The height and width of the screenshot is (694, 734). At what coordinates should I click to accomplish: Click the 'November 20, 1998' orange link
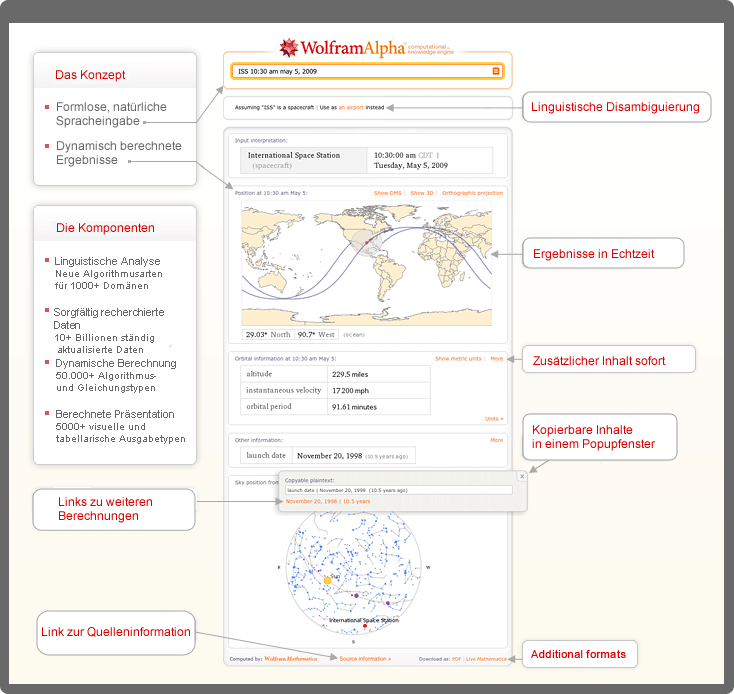click(x=311, y=501)
